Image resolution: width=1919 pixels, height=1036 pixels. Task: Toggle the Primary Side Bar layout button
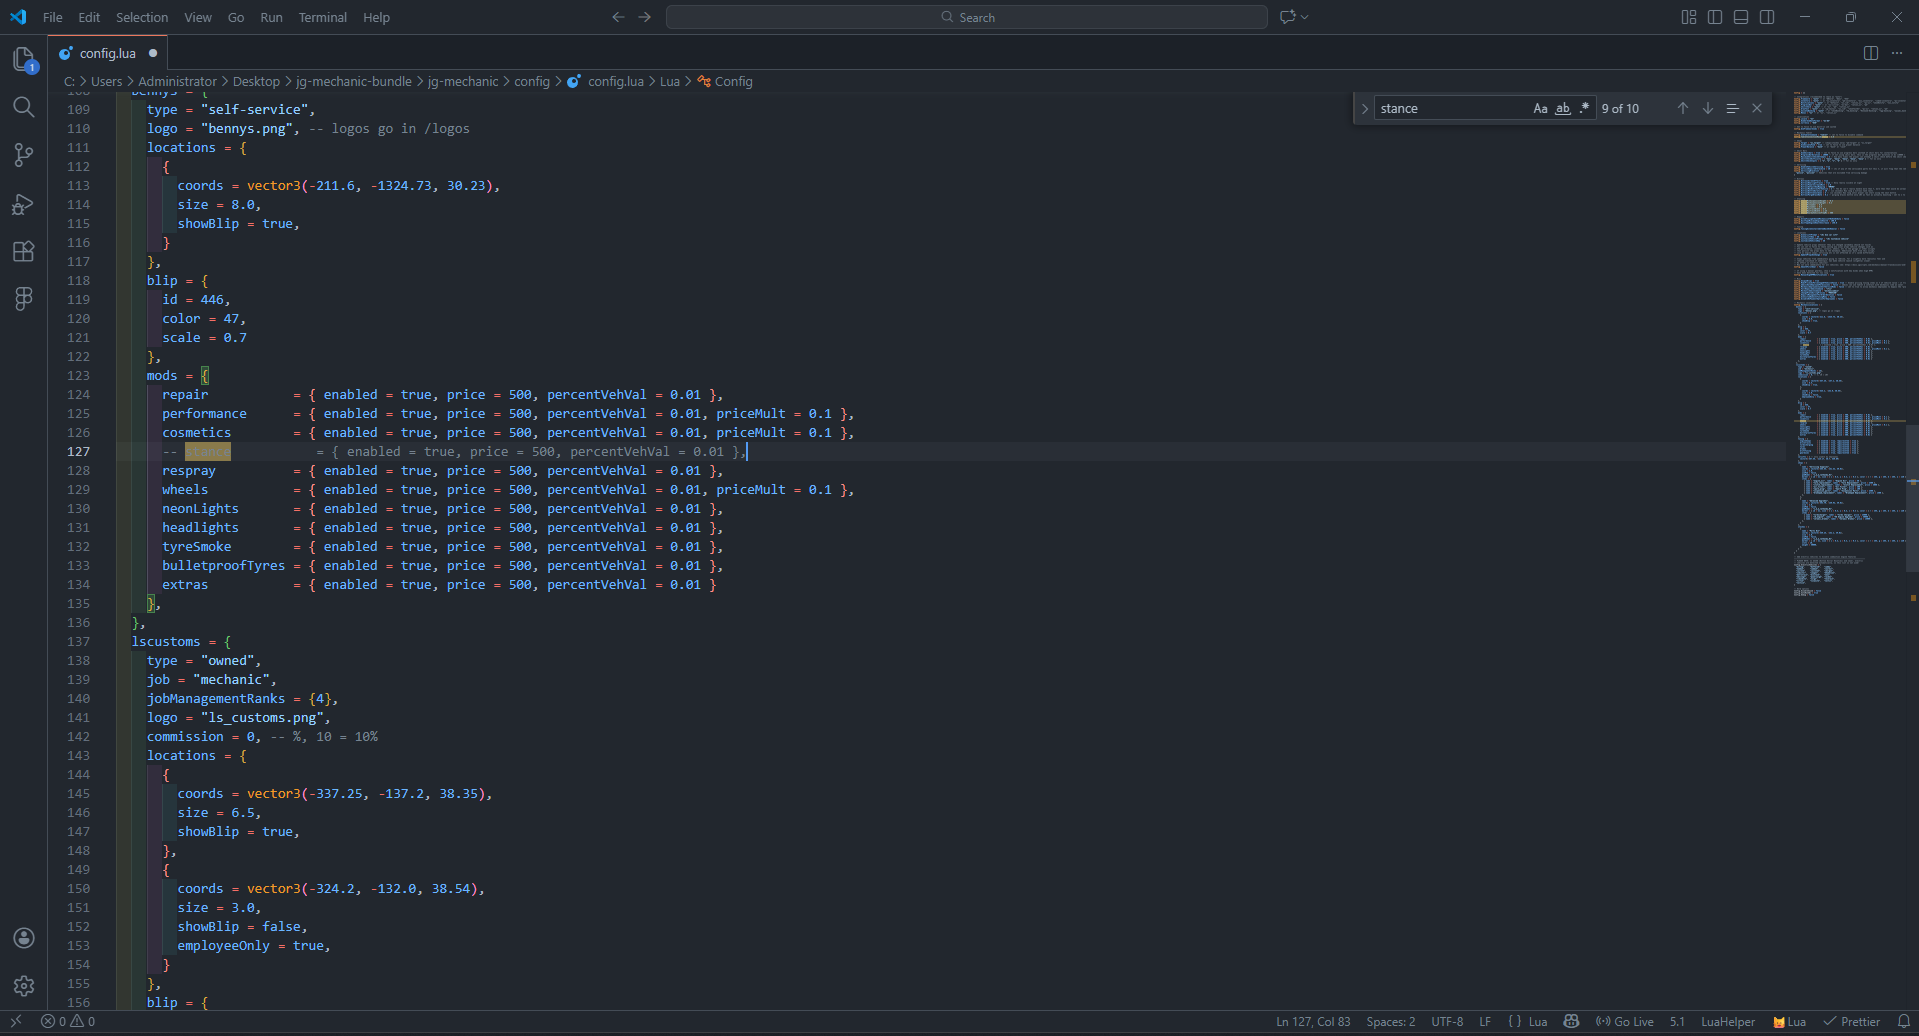coord(1715,17)
